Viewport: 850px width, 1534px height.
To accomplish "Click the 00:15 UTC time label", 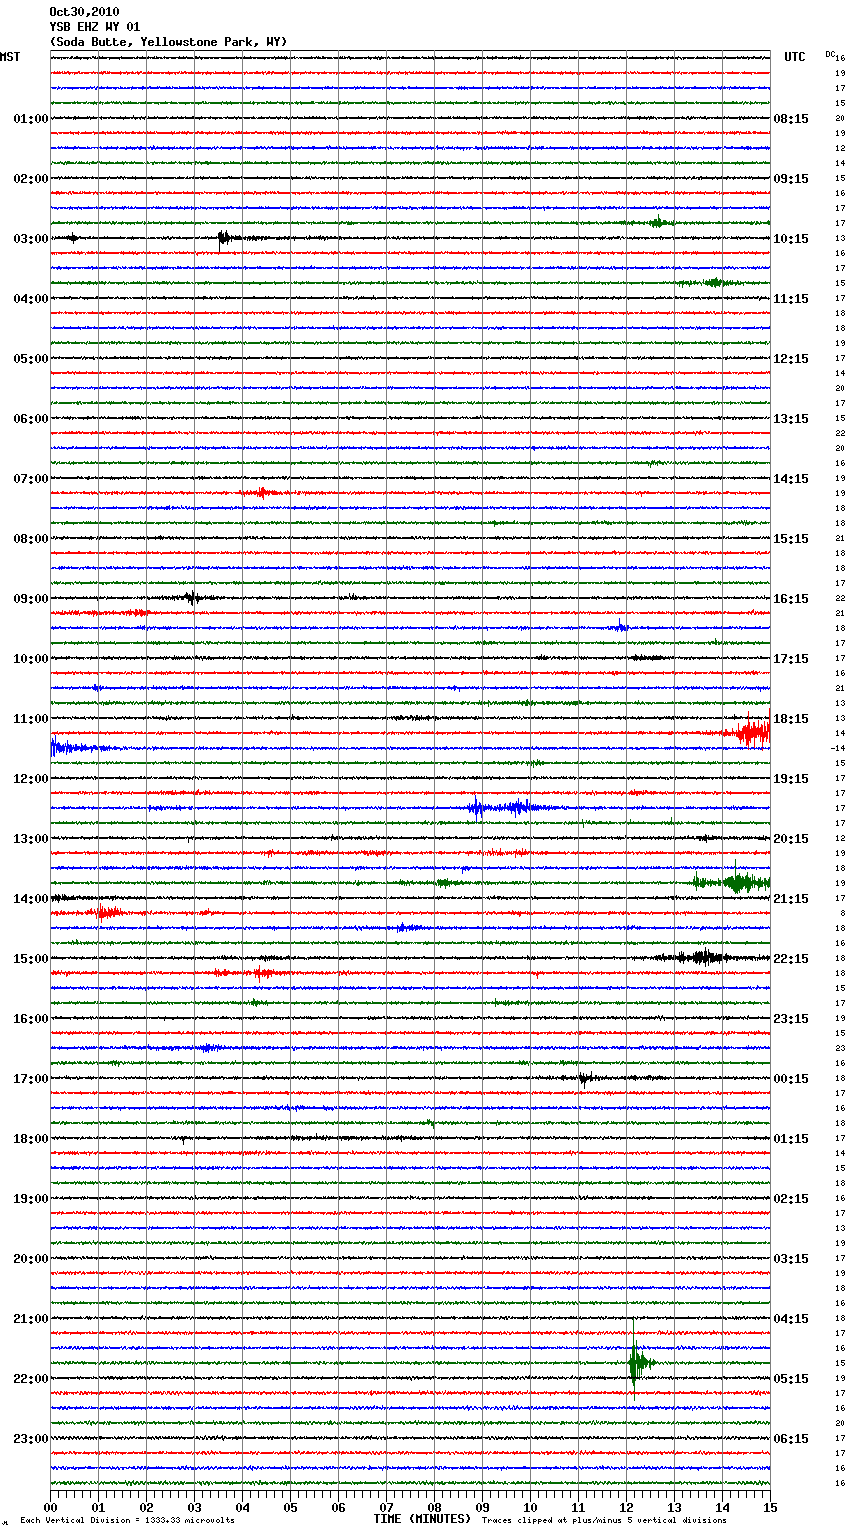I will pos(790,1079).
